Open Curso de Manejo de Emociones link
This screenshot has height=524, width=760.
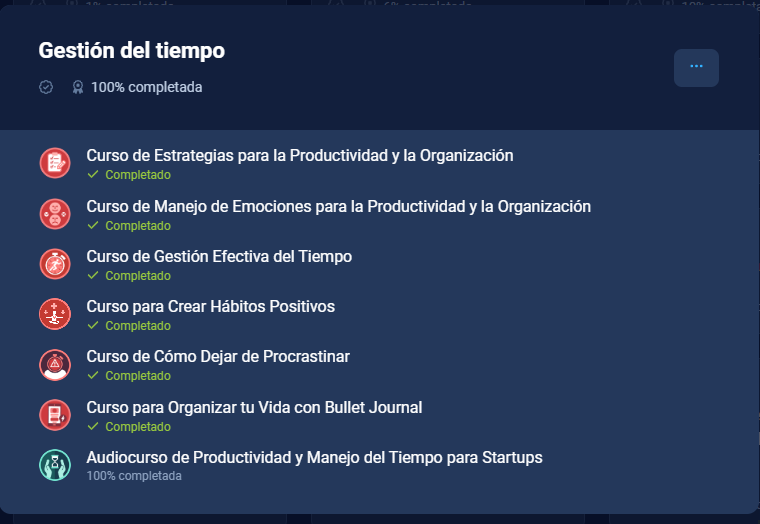pos(338,206)
